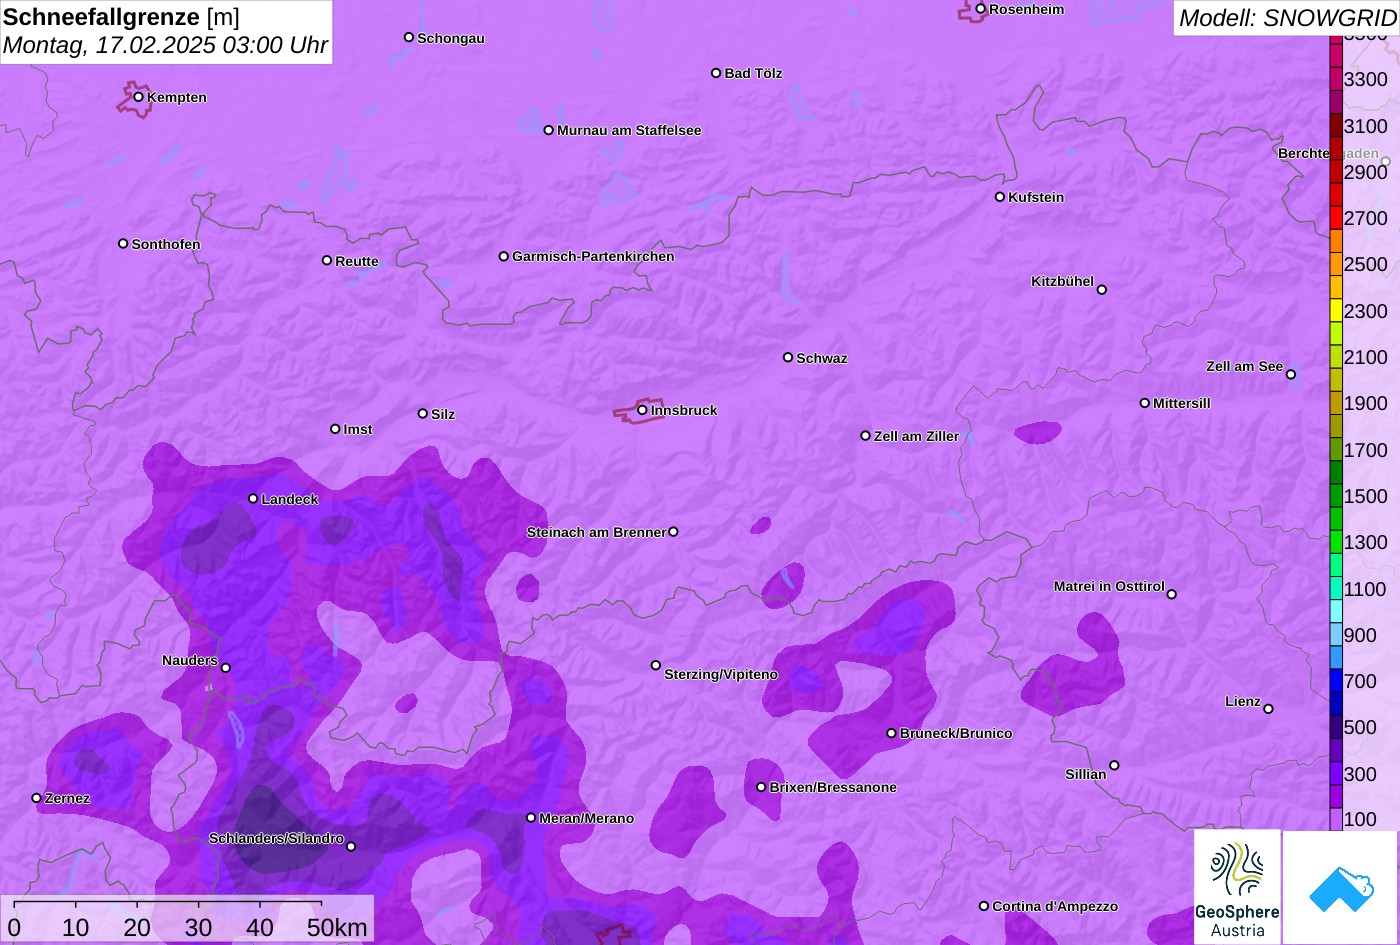Screen dimensions: 1400x945
Task: Click the Sonthofen marker dot
Action: pyautogui.click(x=123, y=244)
